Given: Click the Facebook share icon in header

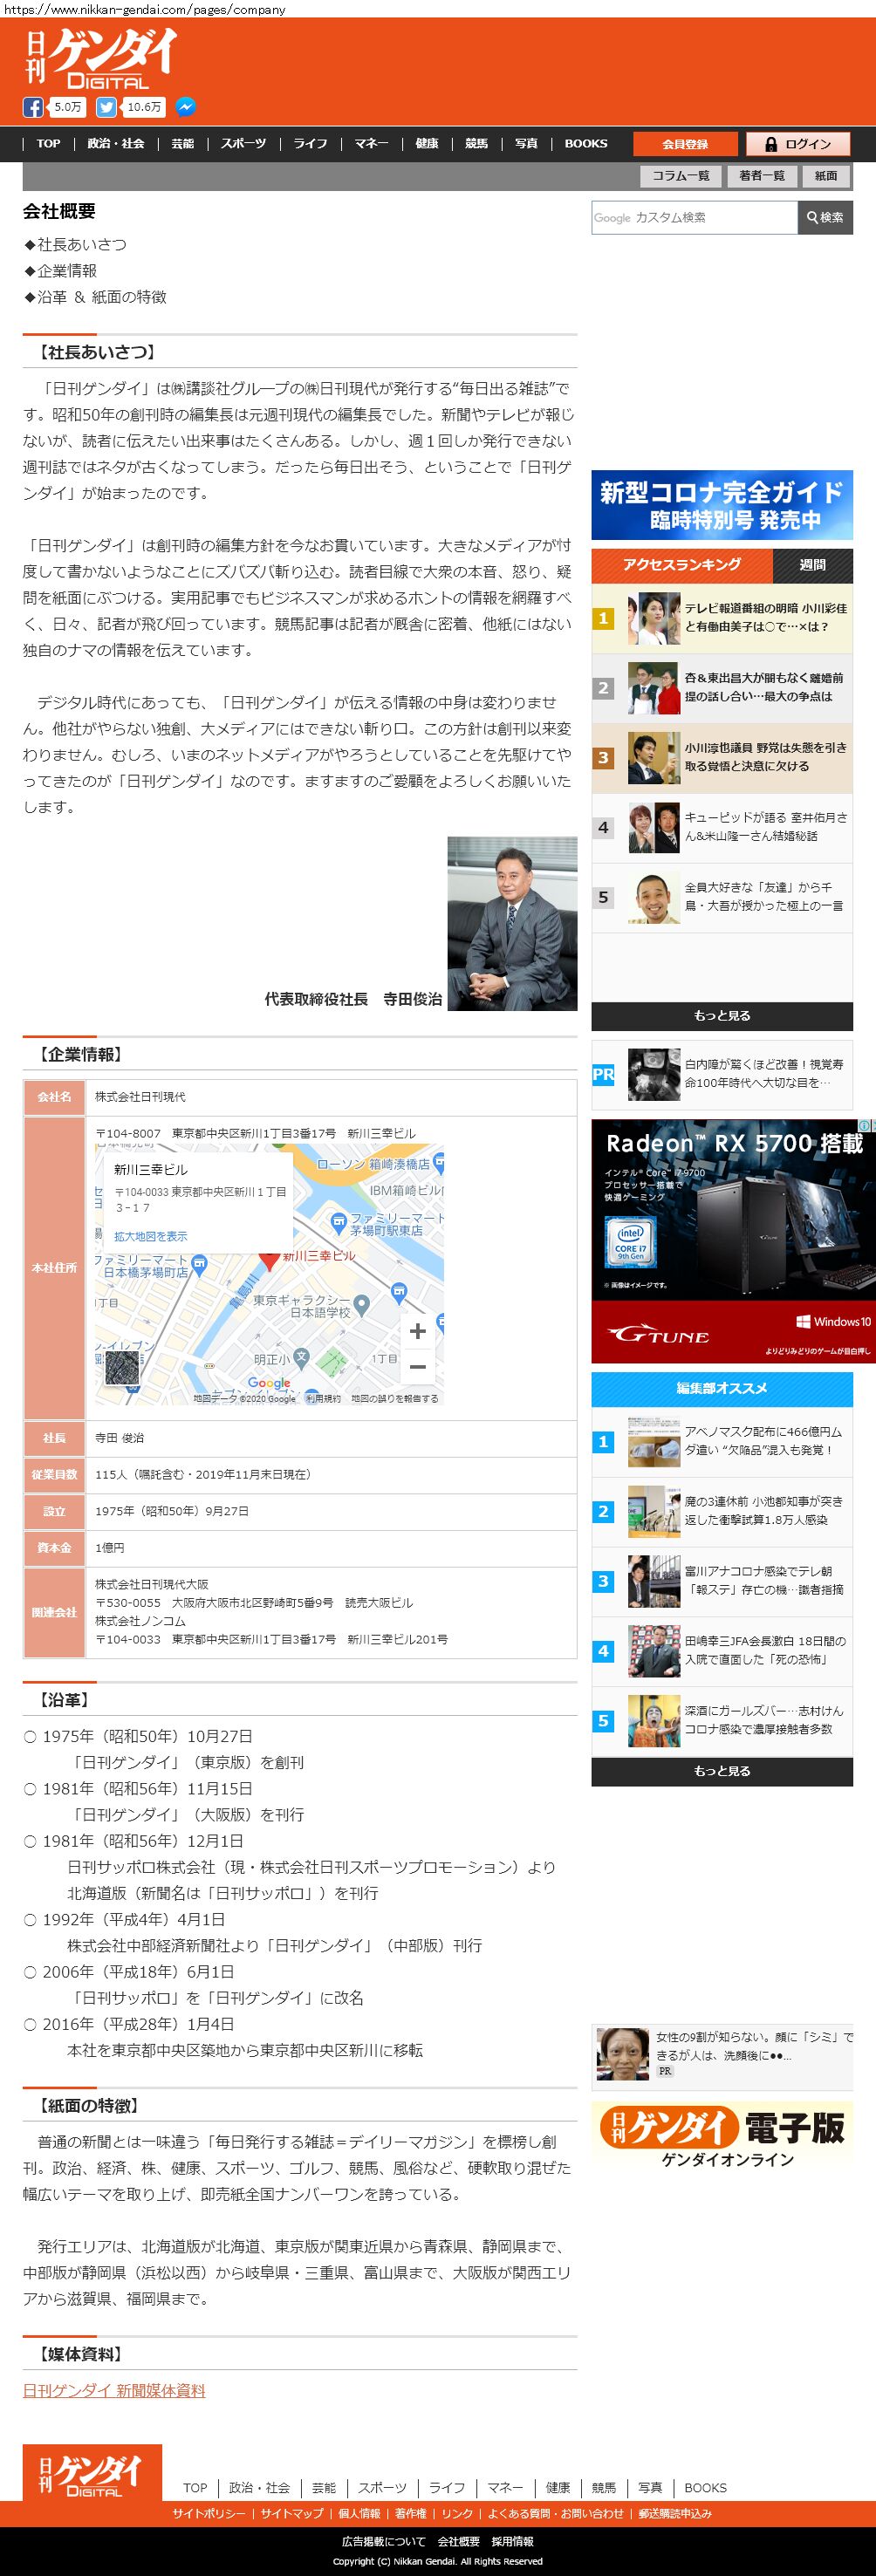Looking at the screenshot, I should tap(33, 107).
